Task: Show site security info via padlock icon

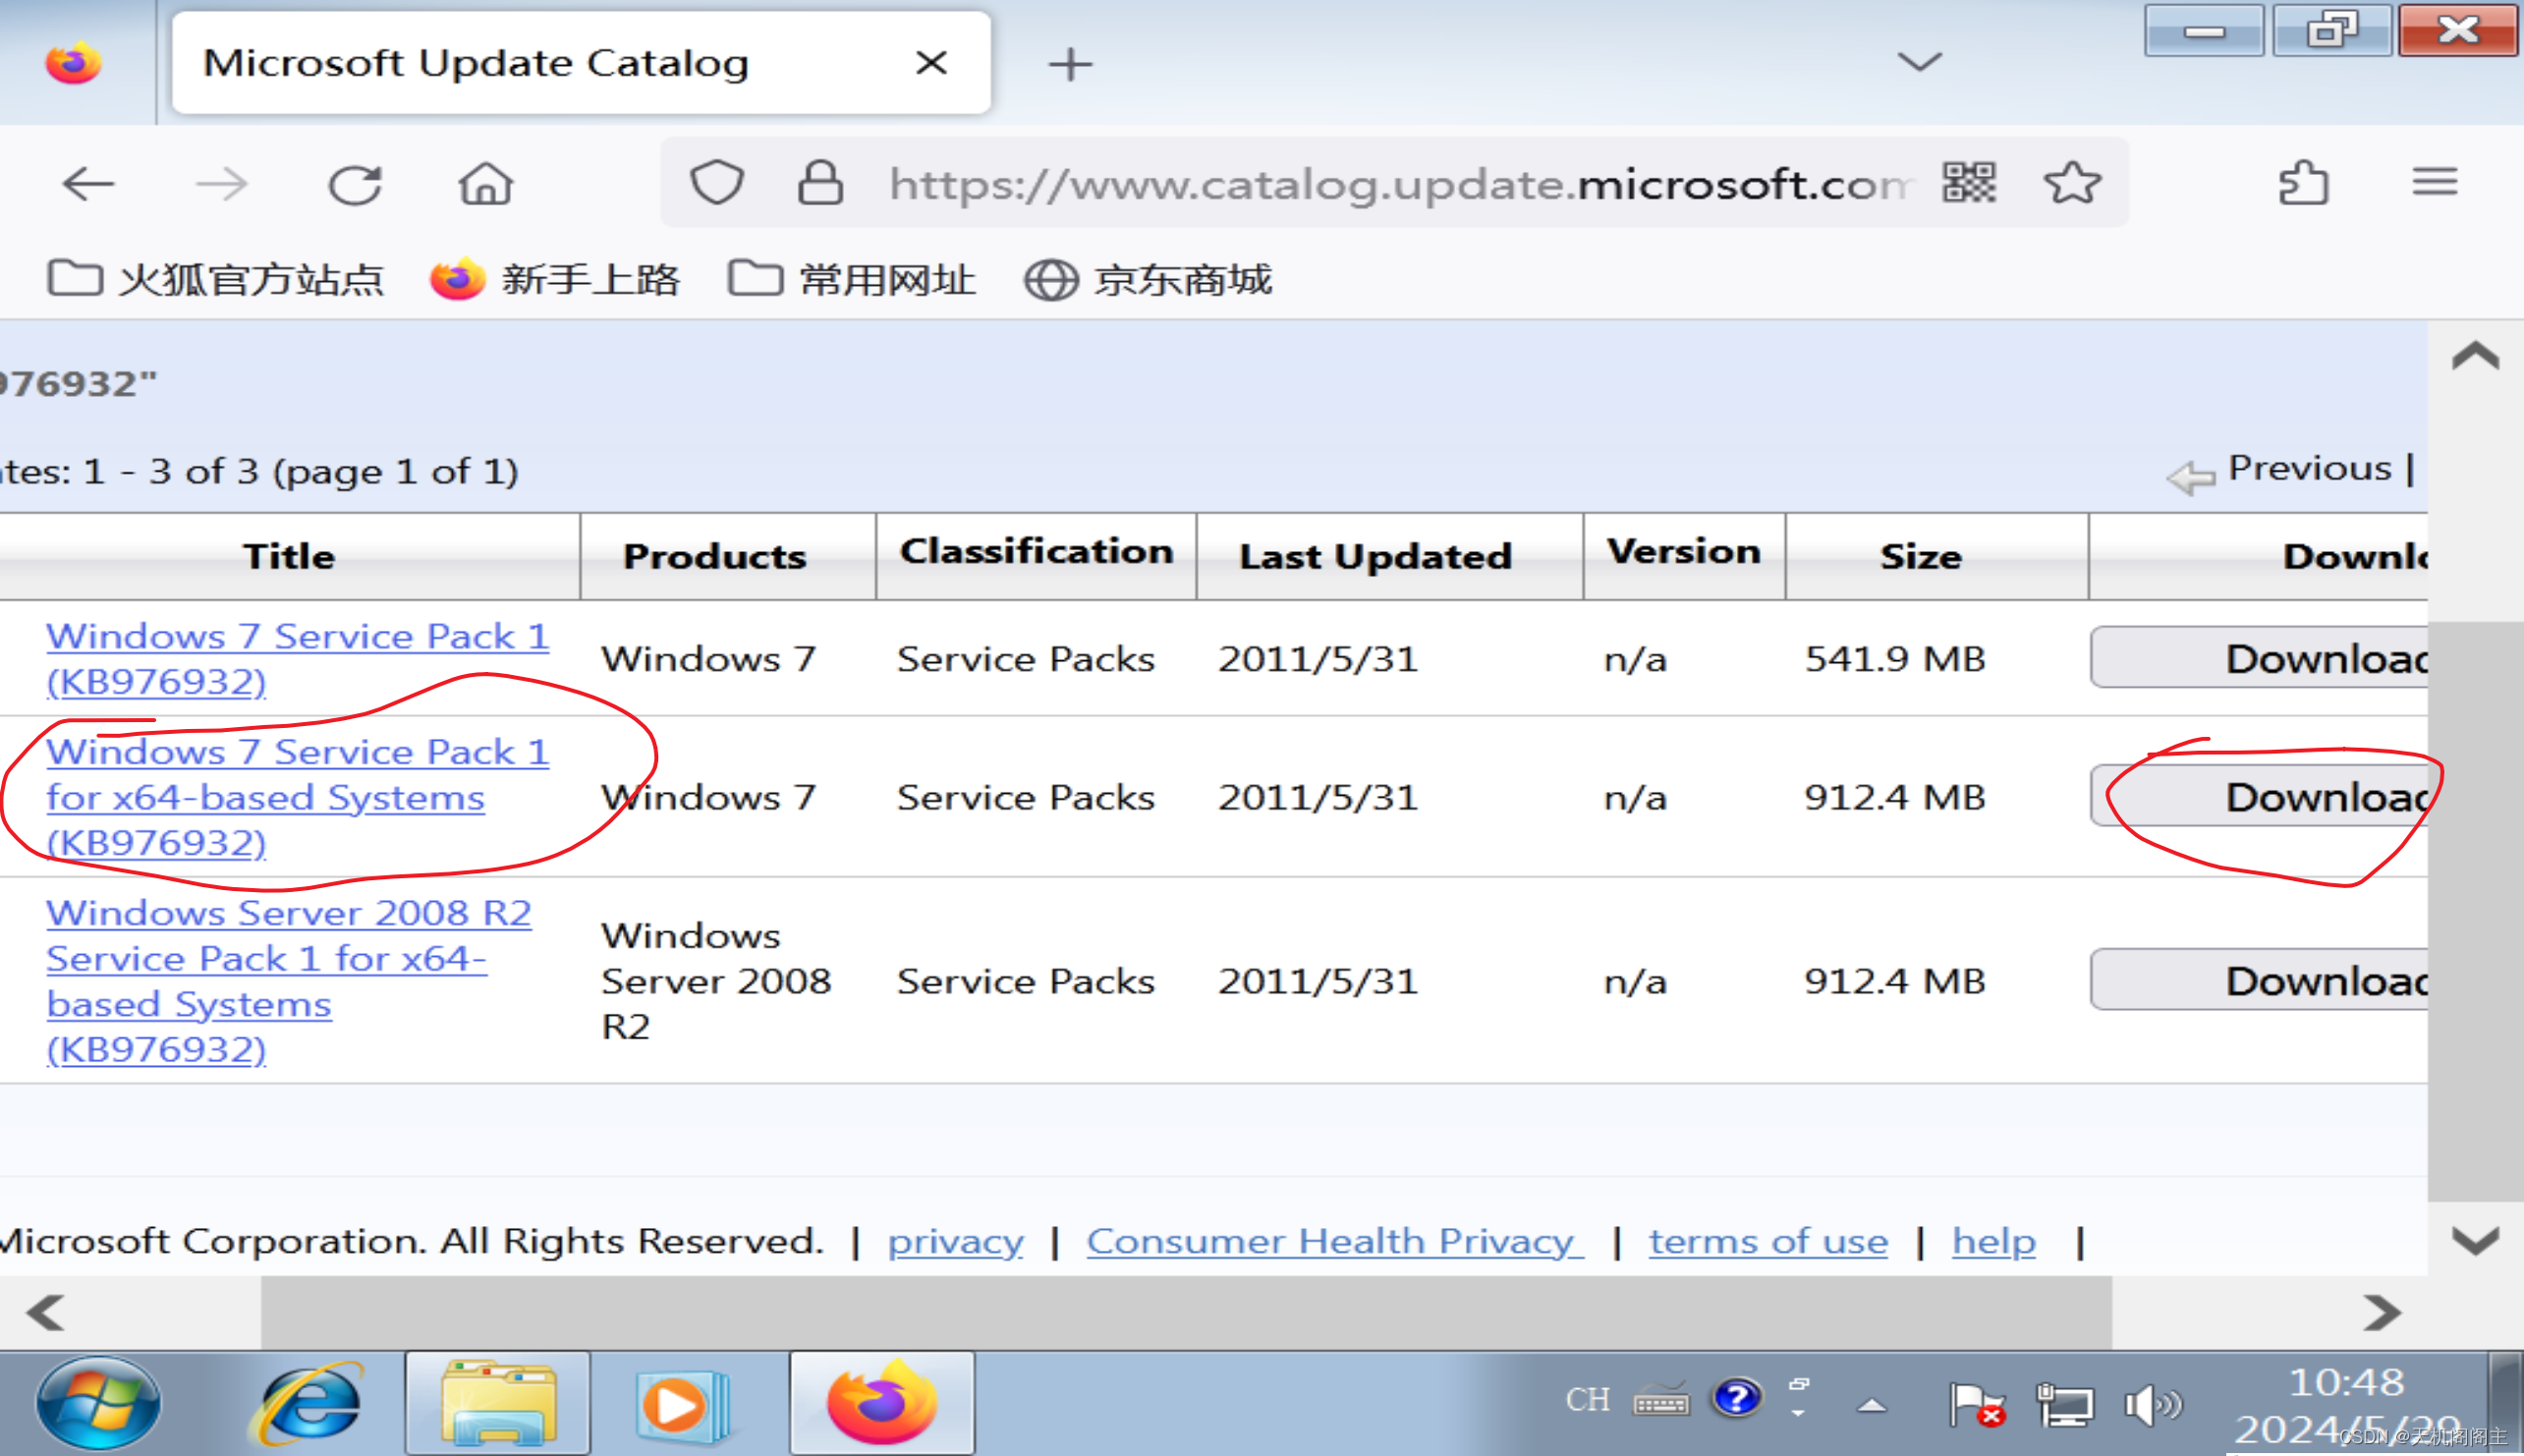Action: [x=820, y=184]
